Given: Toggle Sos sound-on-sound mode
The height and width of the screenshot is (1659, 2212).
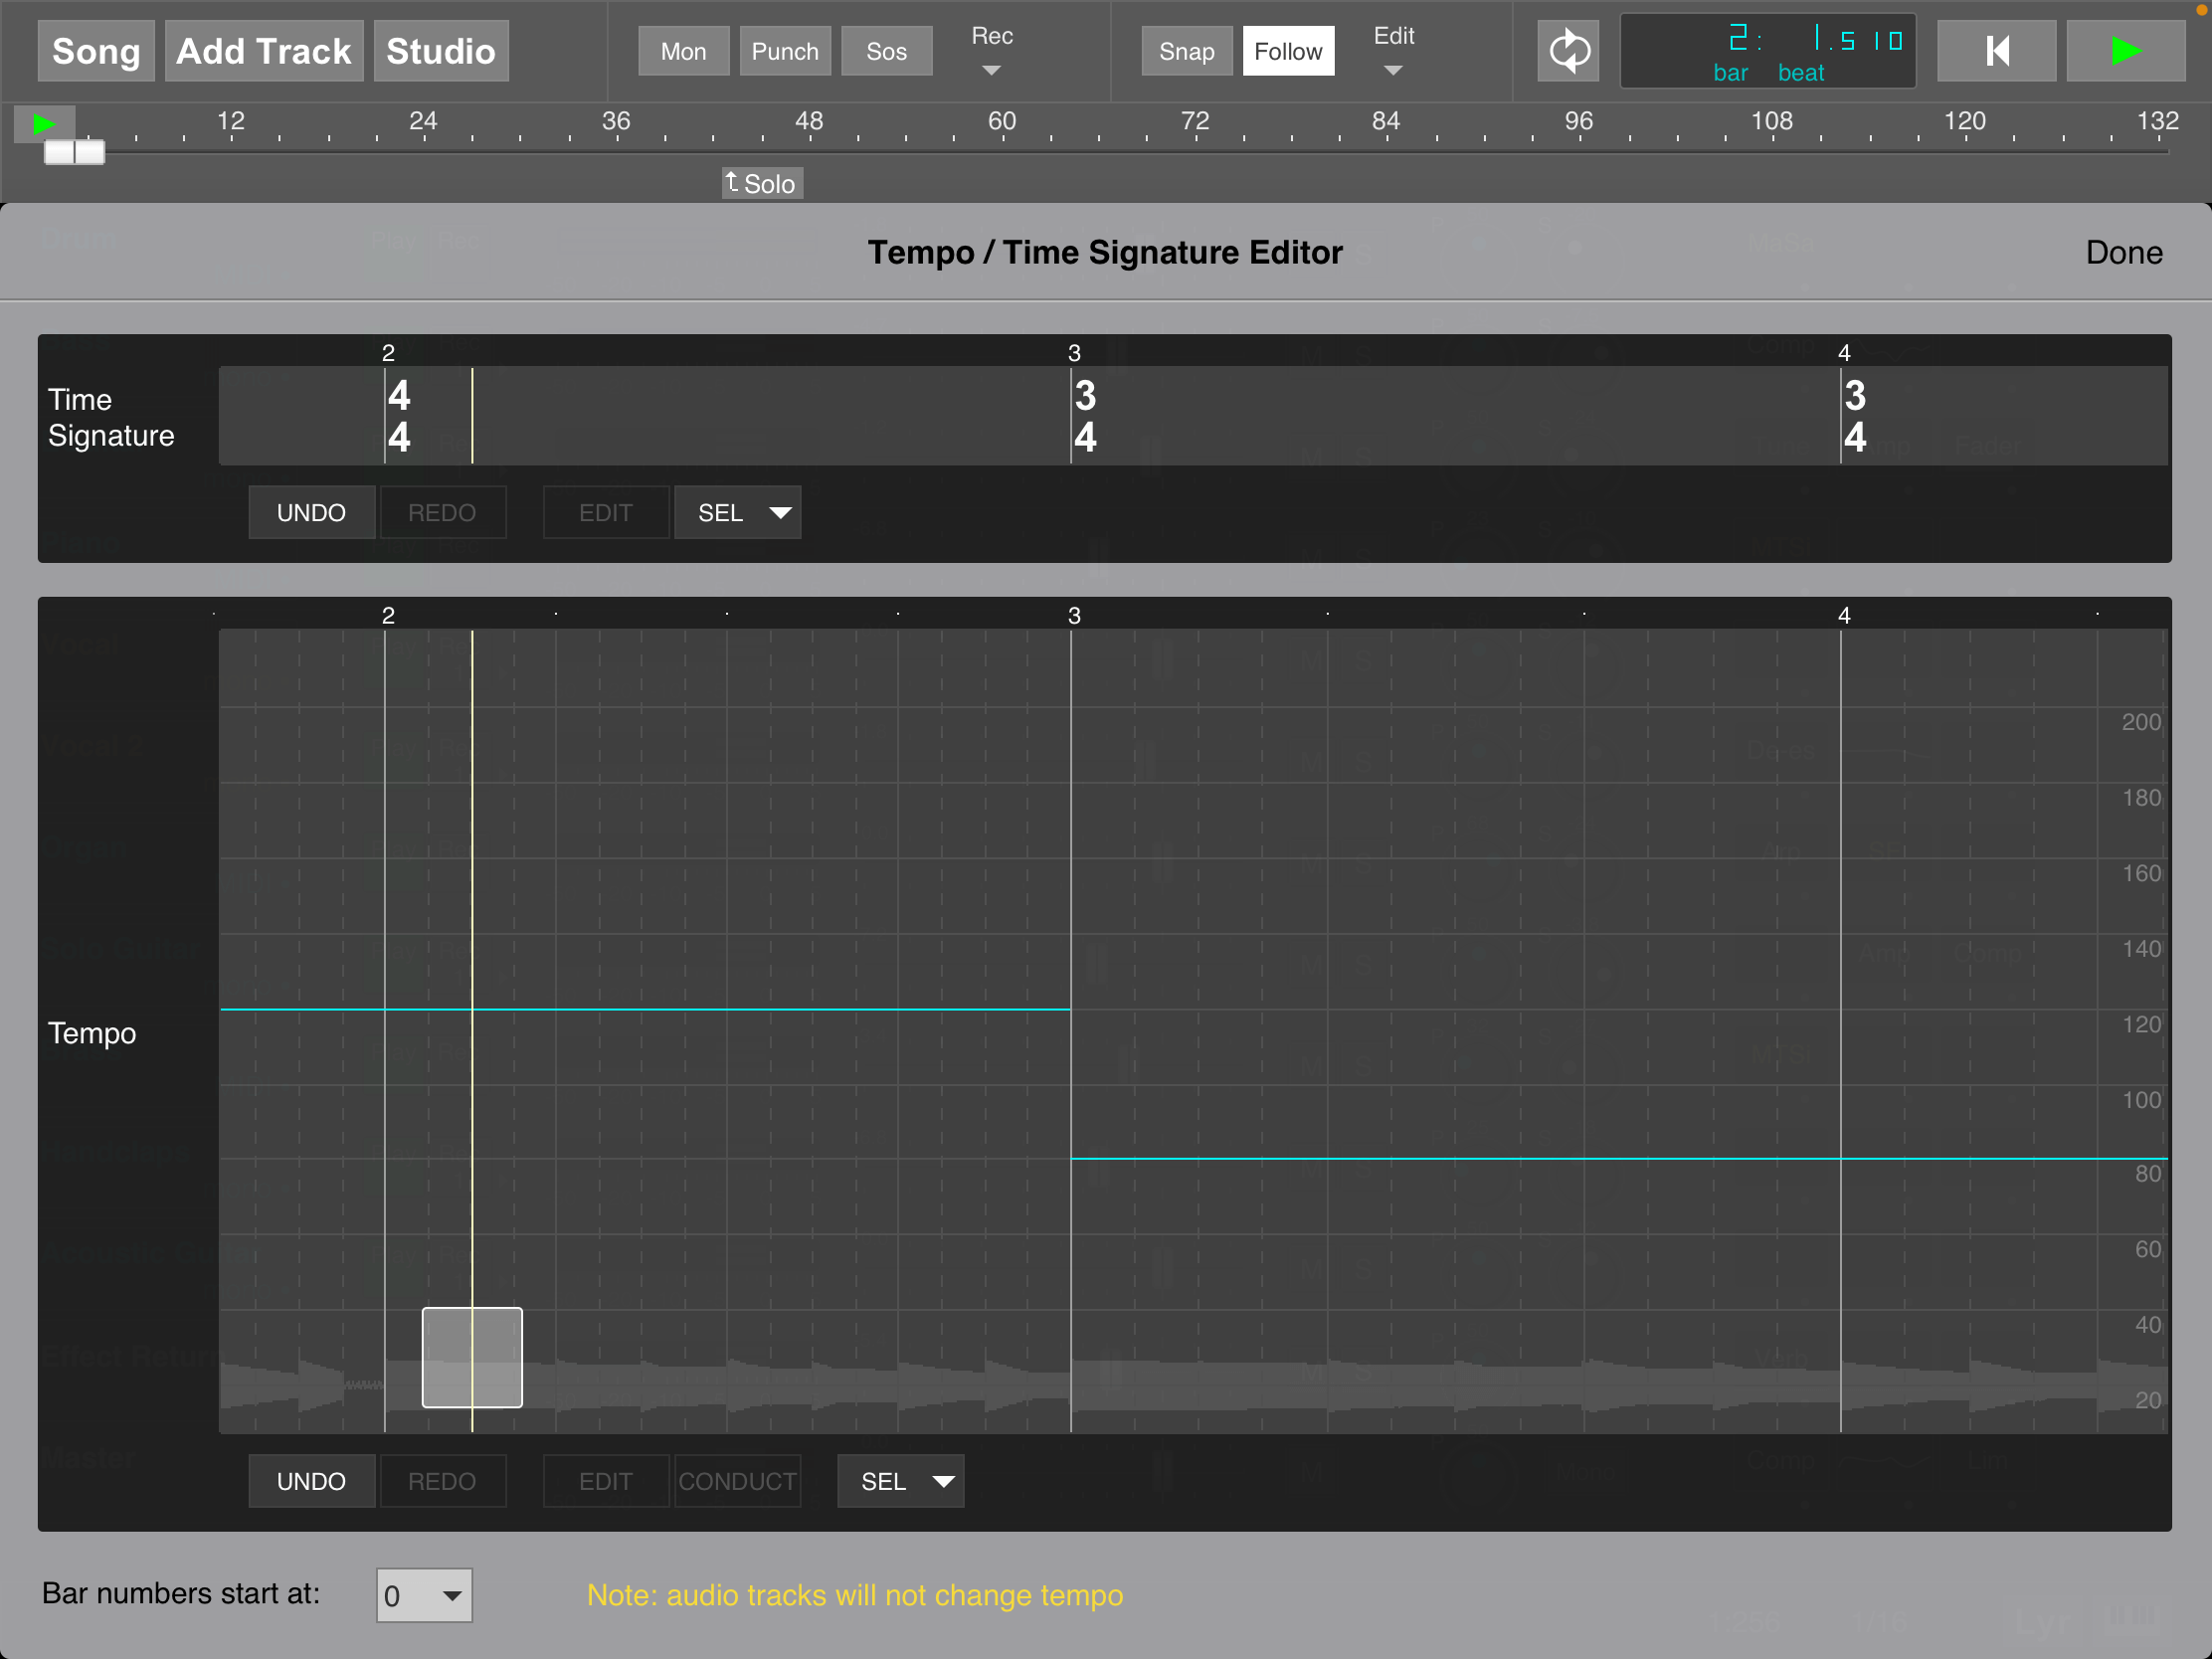Looking at the screenshot, I should coord(886,51).
